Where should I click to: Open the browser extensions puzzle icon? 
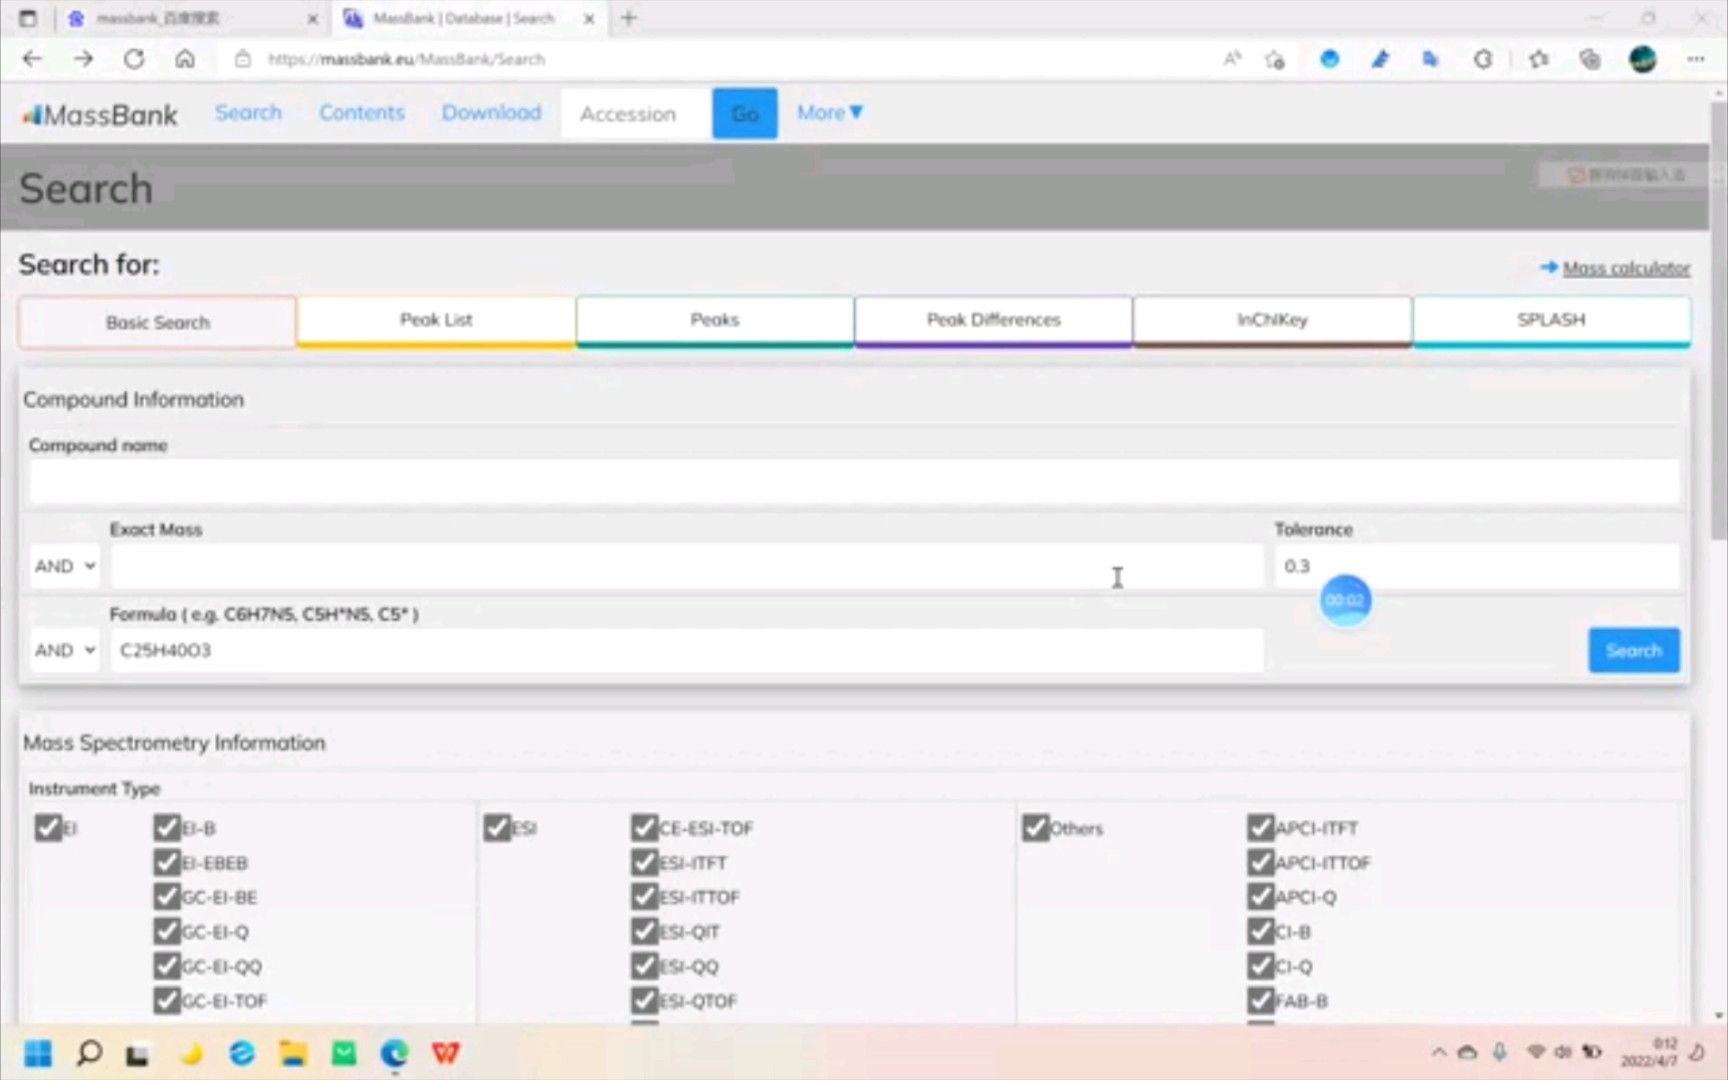(x=1483, y=59)
